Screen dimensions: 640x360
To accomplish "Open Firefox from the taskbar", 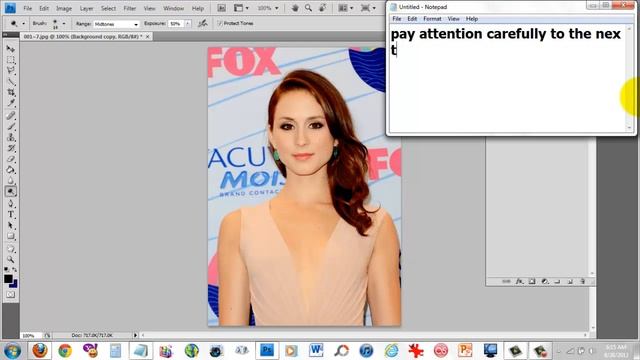I will (x=40, y=351).
